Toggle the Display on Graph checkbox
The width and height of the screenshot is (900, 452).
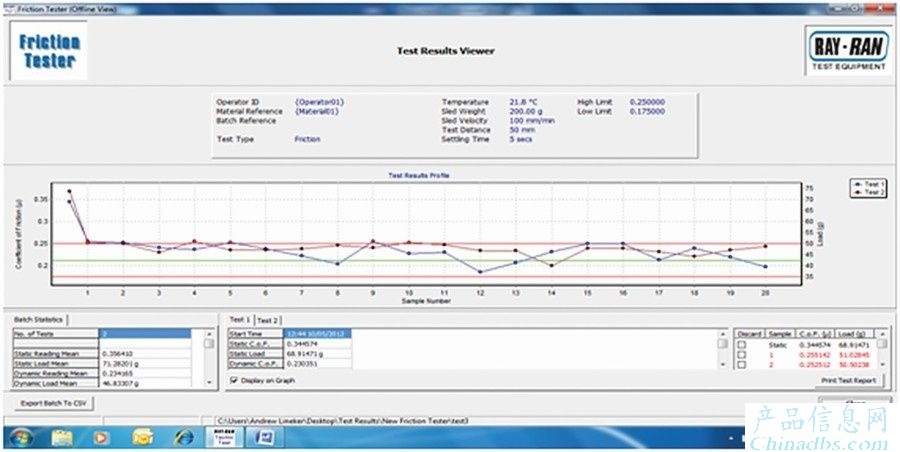(x=234, y=380)
